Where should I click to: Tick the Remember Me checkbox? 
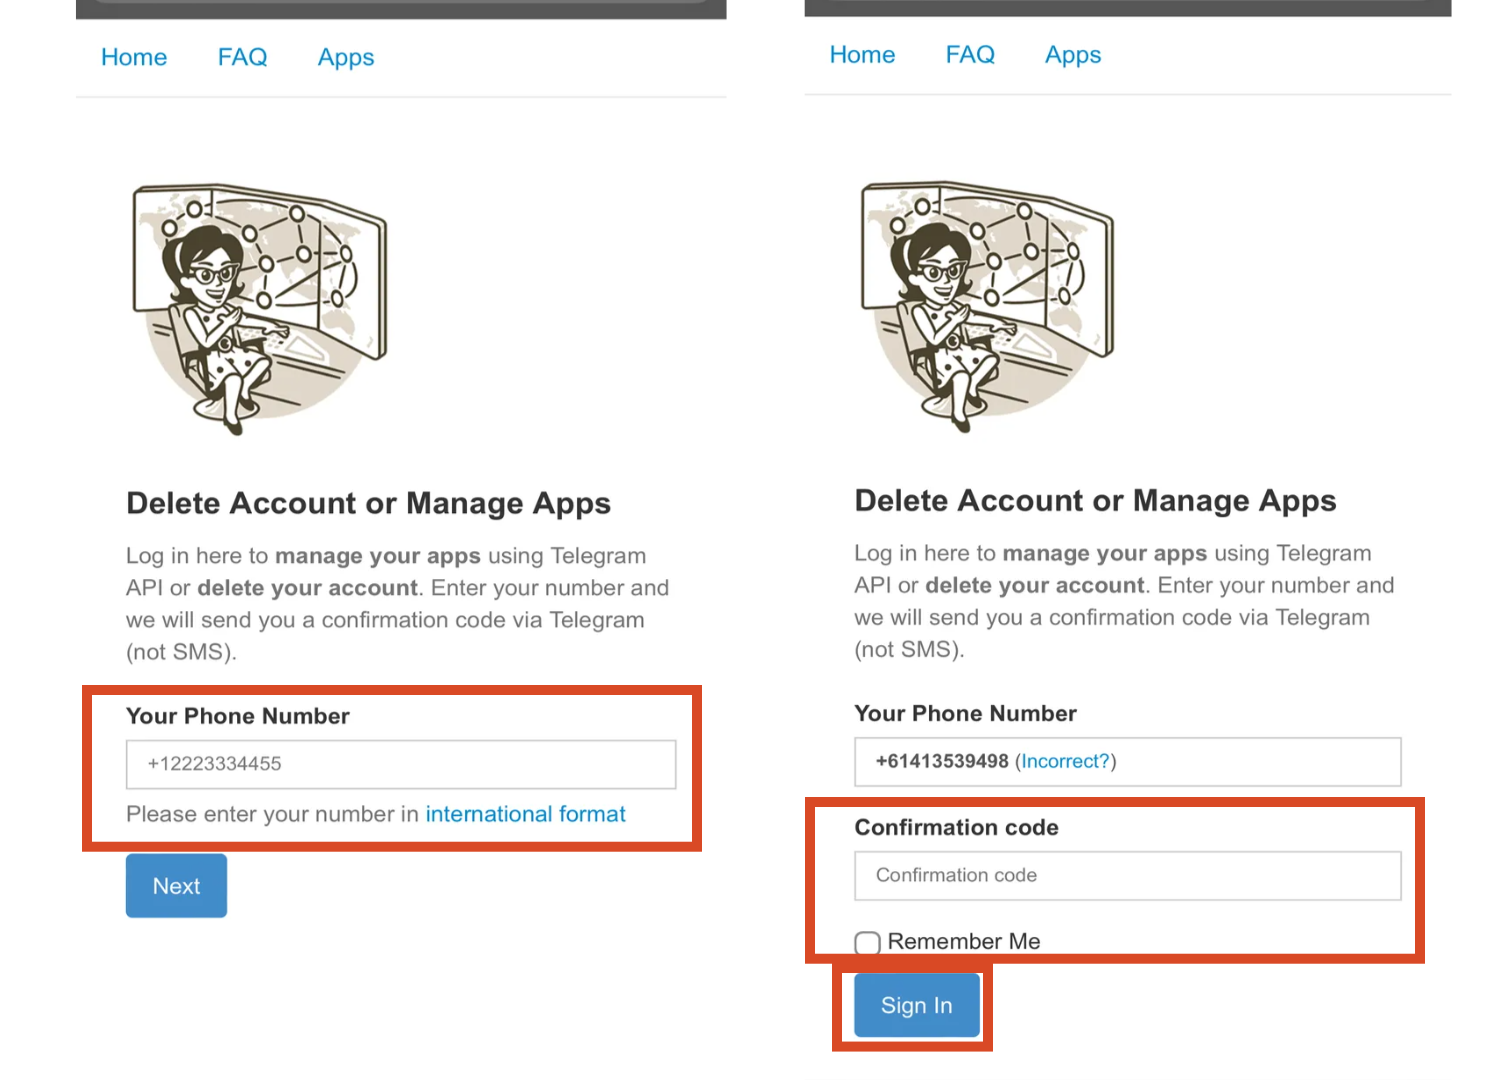click(x=867, y=943)
